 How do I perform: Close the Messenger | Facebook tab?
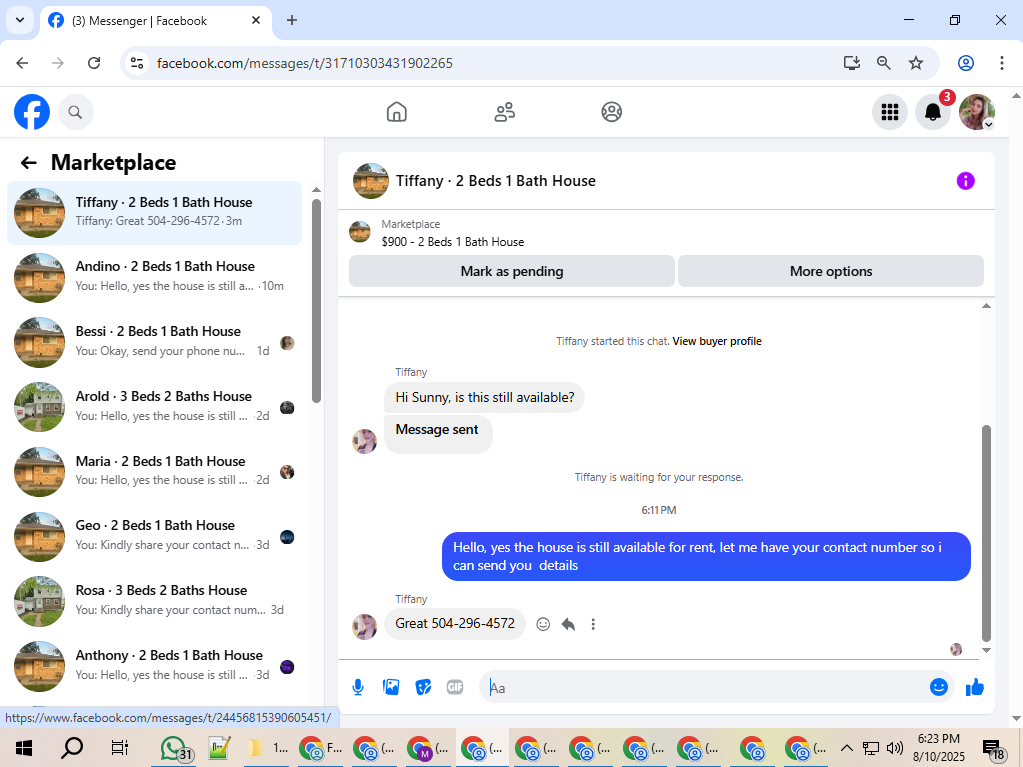point(256,20)
